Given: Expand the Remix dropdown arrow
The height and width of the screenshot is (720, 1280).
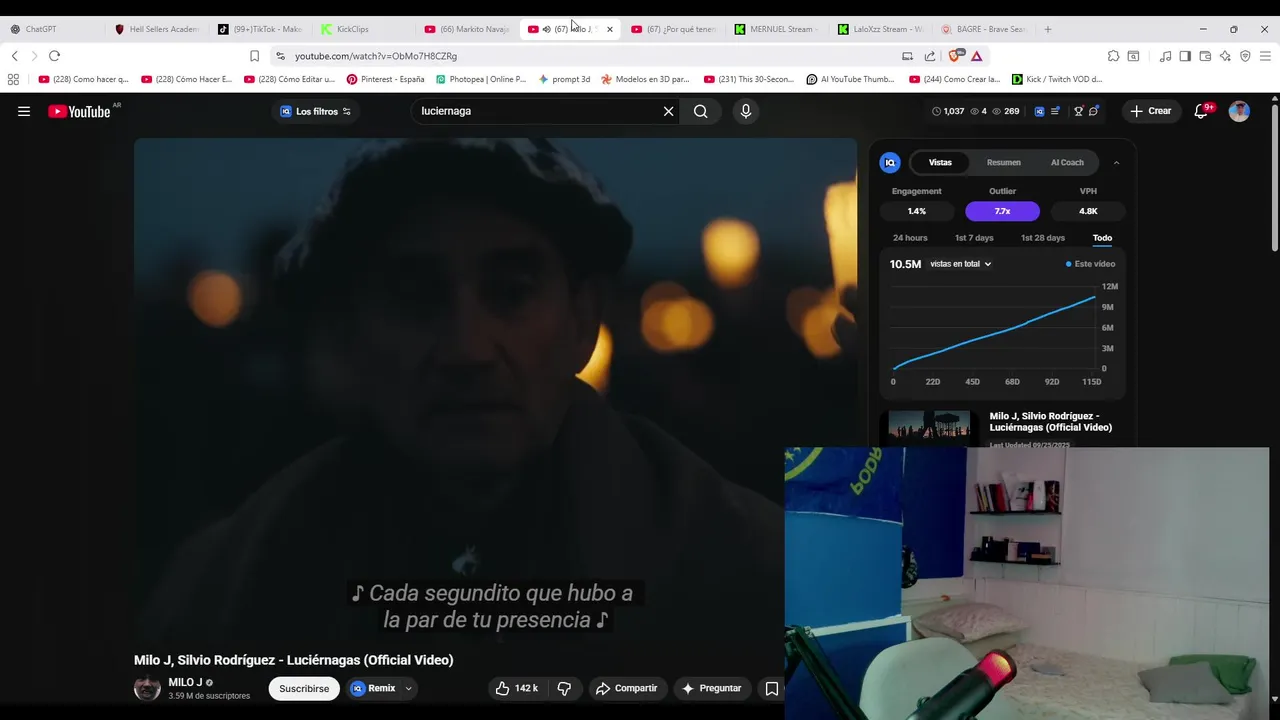Looking at the screenshot, I should point(408,688).
